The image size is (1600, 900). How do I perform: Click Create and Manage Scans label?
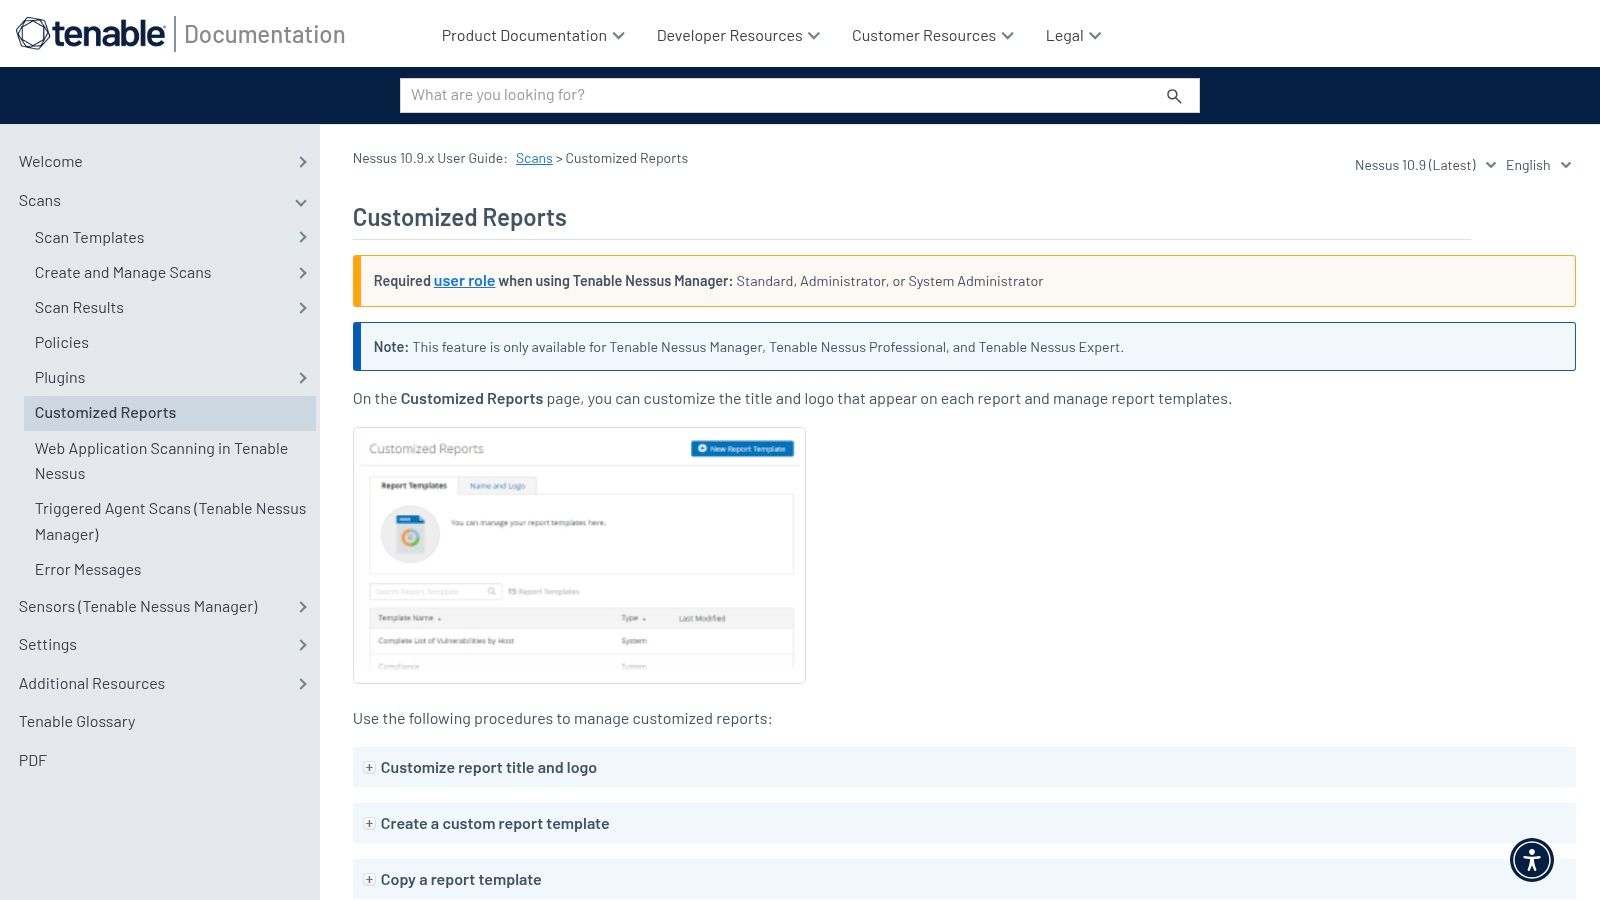tap(123, 273)
